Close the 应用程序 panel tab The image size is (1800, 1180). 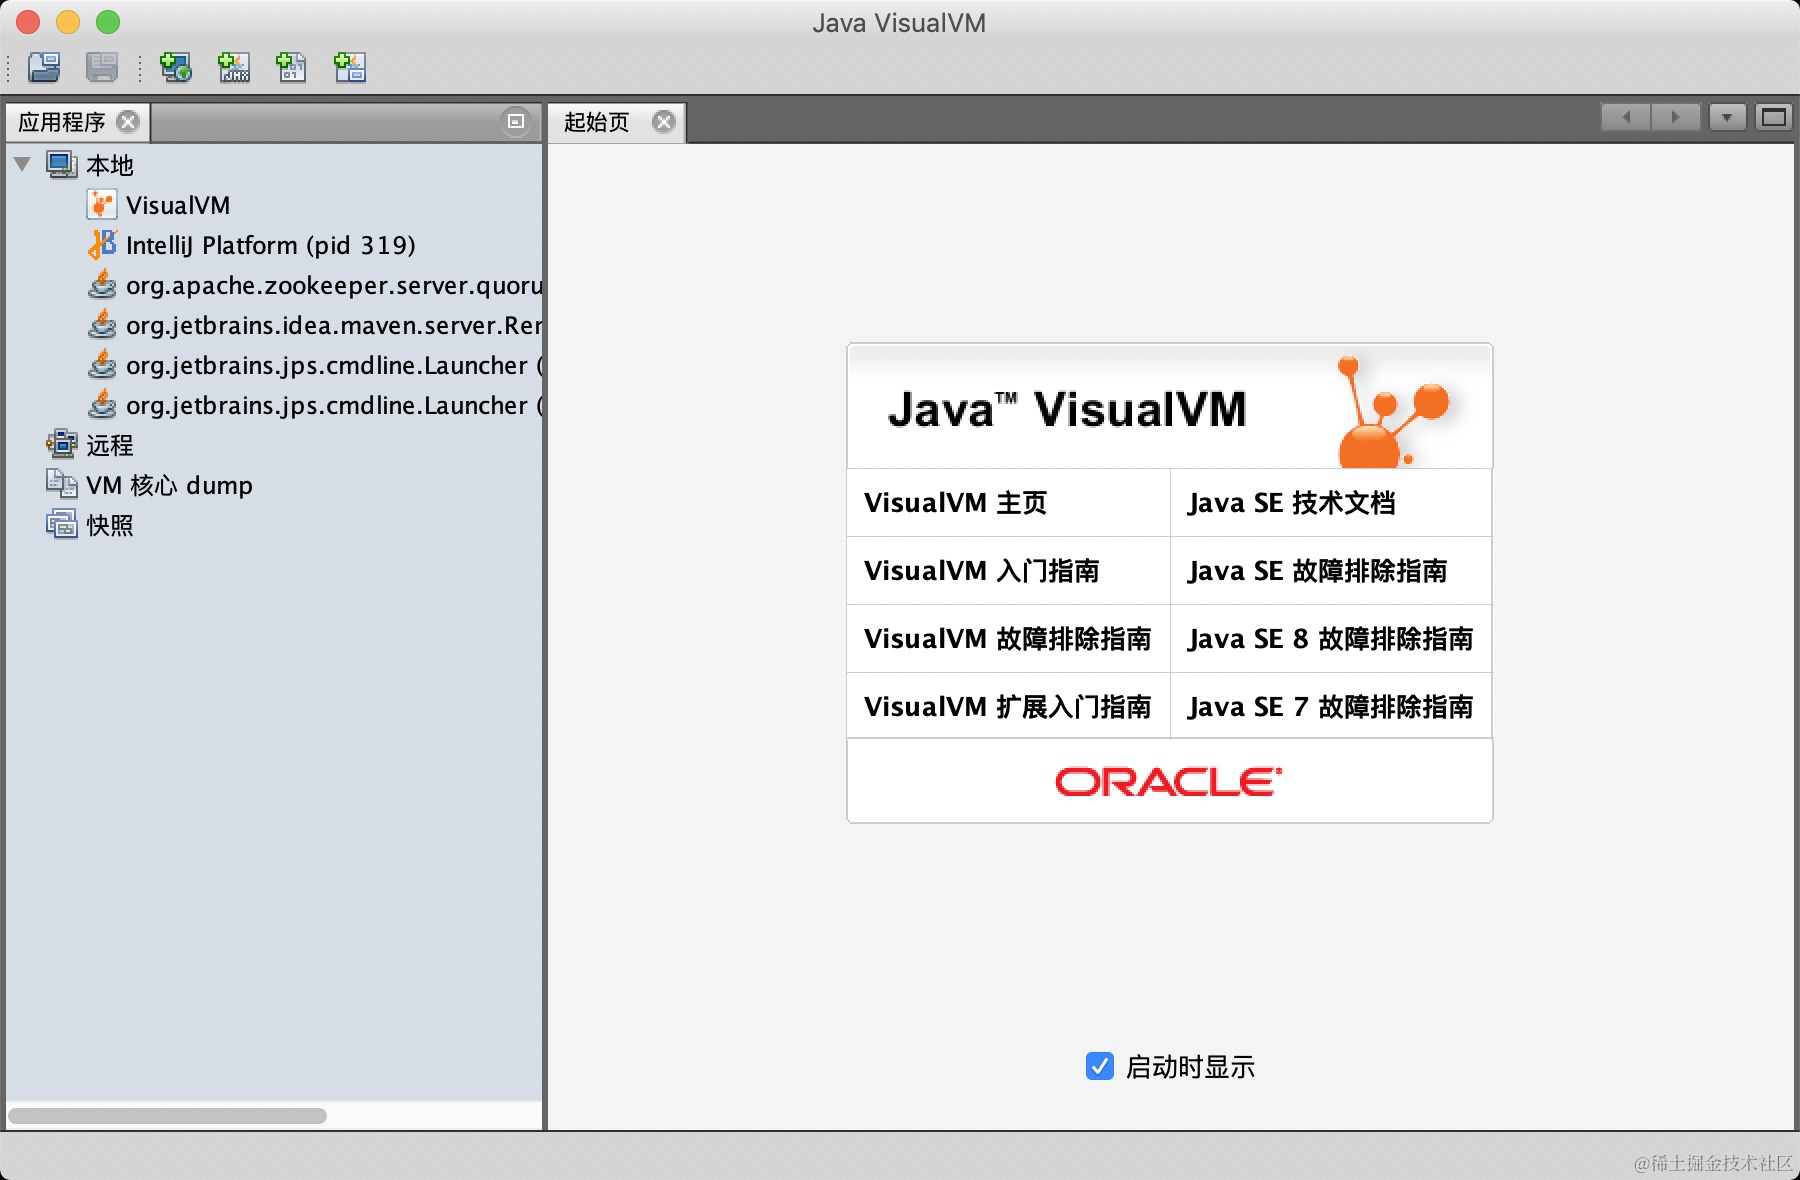coord(128,121)
